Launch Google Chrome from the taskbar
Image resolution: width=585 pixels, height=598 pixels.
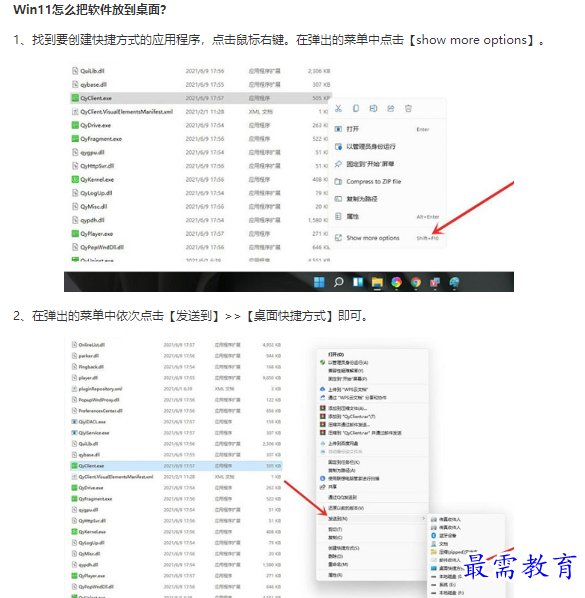[x=416, y=282]
